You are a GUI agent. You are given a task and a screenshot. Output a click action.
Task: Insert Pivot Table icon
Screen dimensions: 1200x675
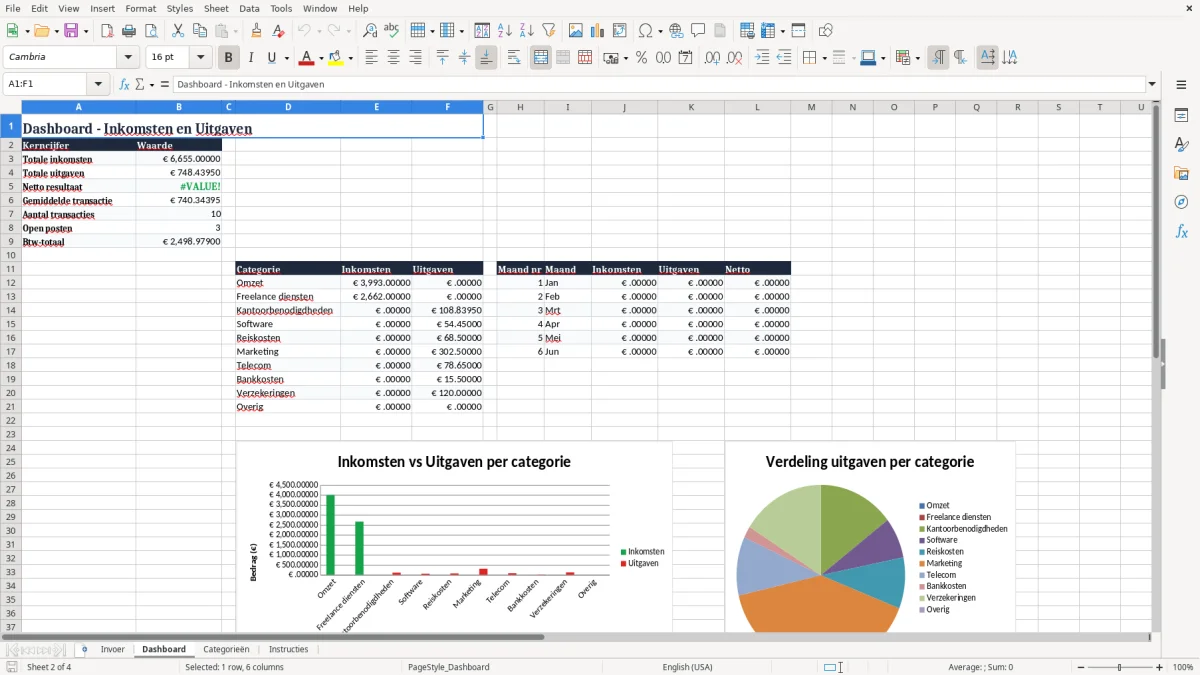620,31
